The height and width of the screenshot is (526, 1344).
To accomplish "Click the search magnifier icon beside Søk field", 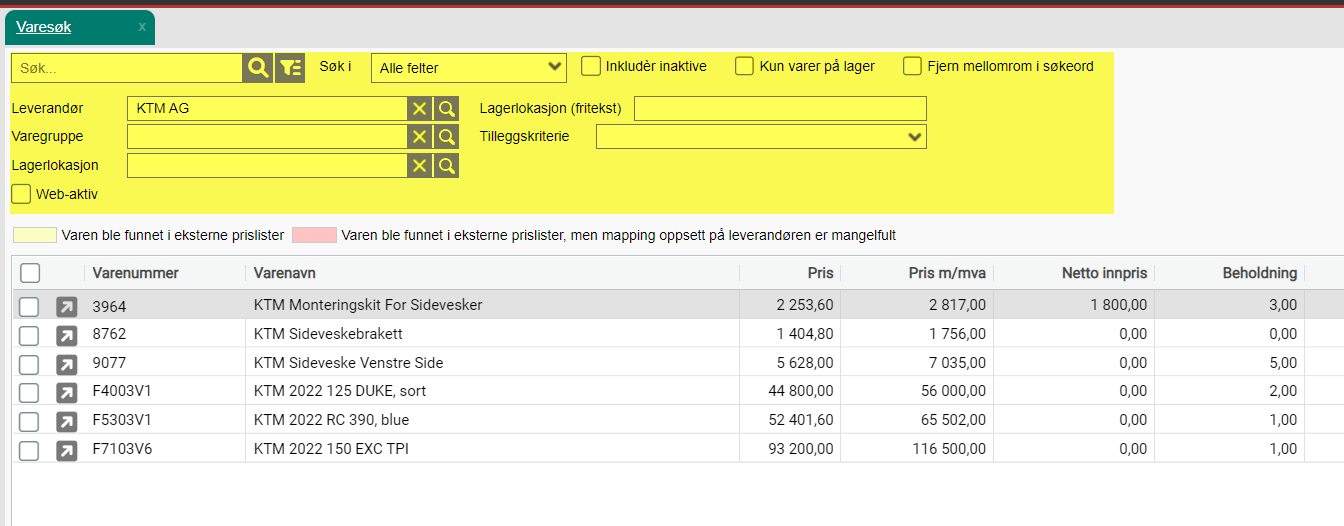I will pyautogui.click(x=258, y=68).
